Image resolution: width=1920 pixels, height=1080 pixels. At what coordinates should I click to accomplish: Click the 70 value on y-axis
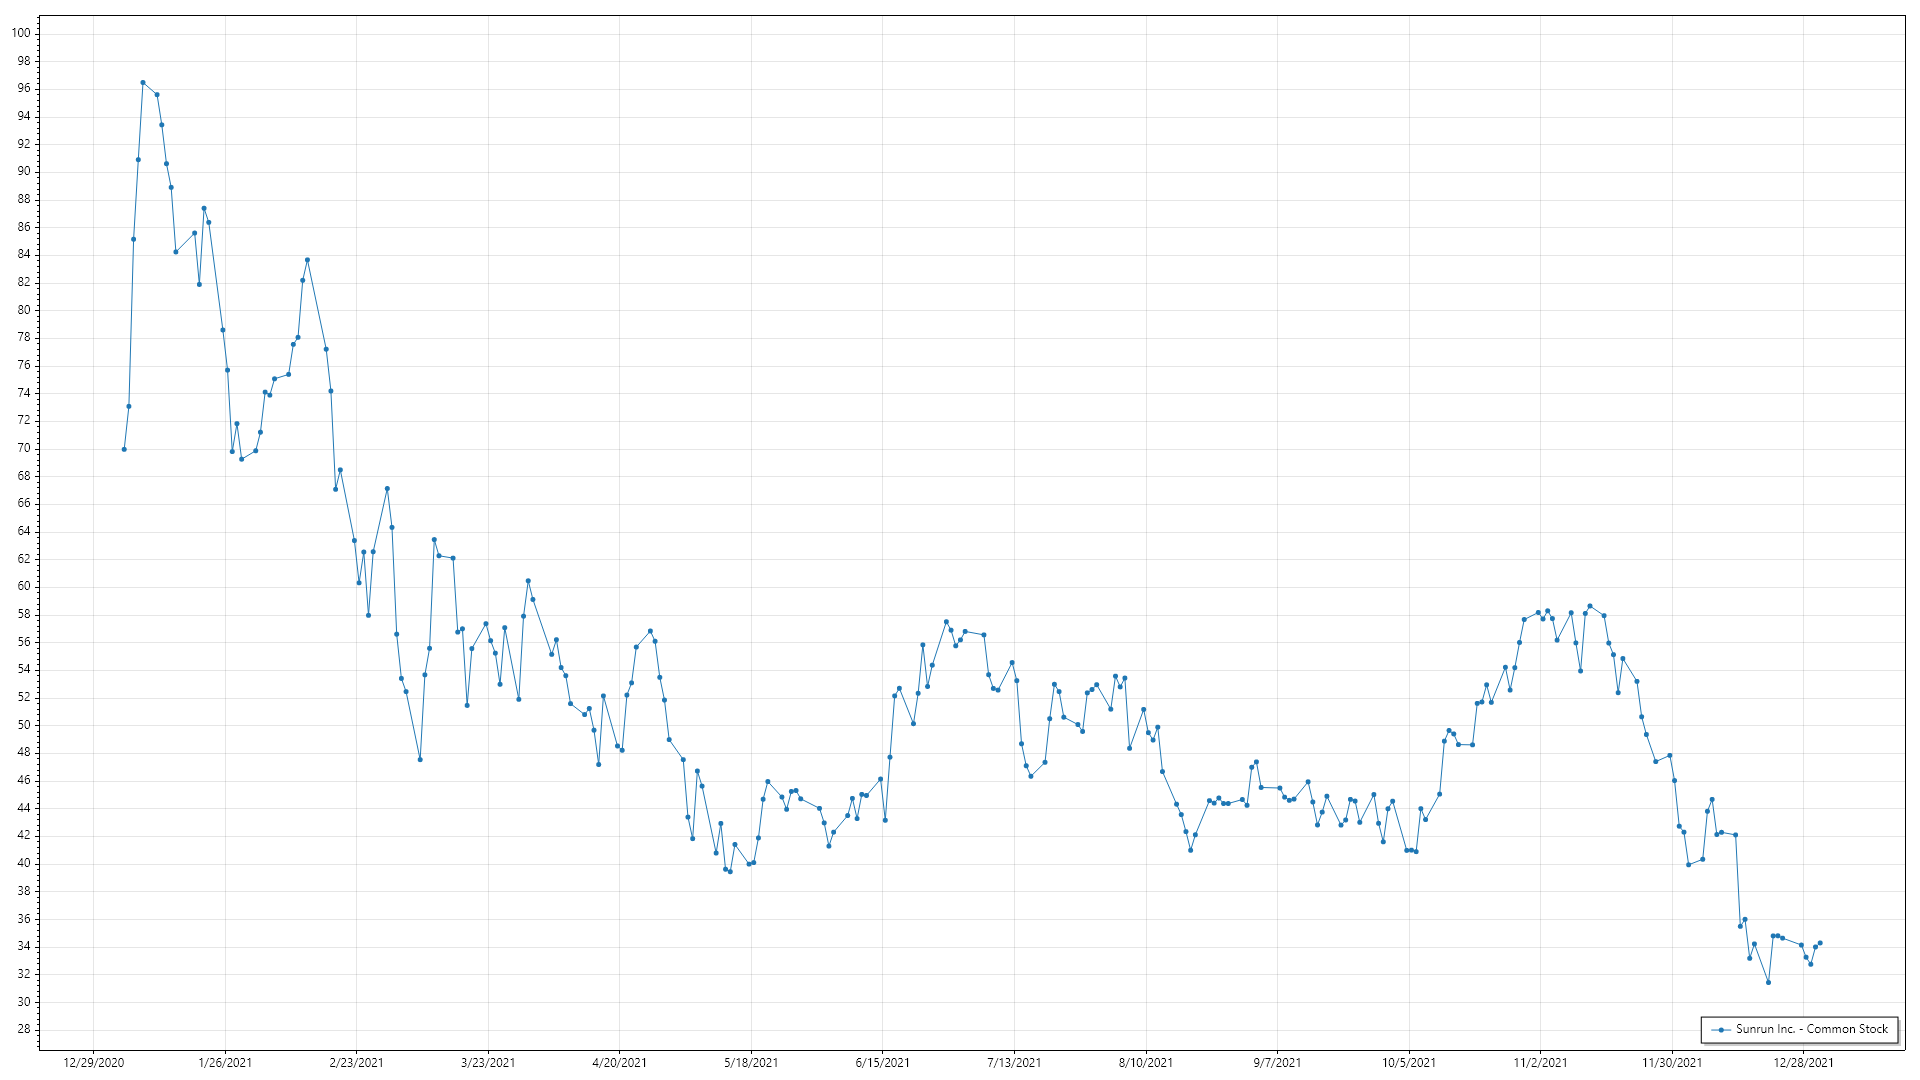pyautogui.click(x=23, y=449)
